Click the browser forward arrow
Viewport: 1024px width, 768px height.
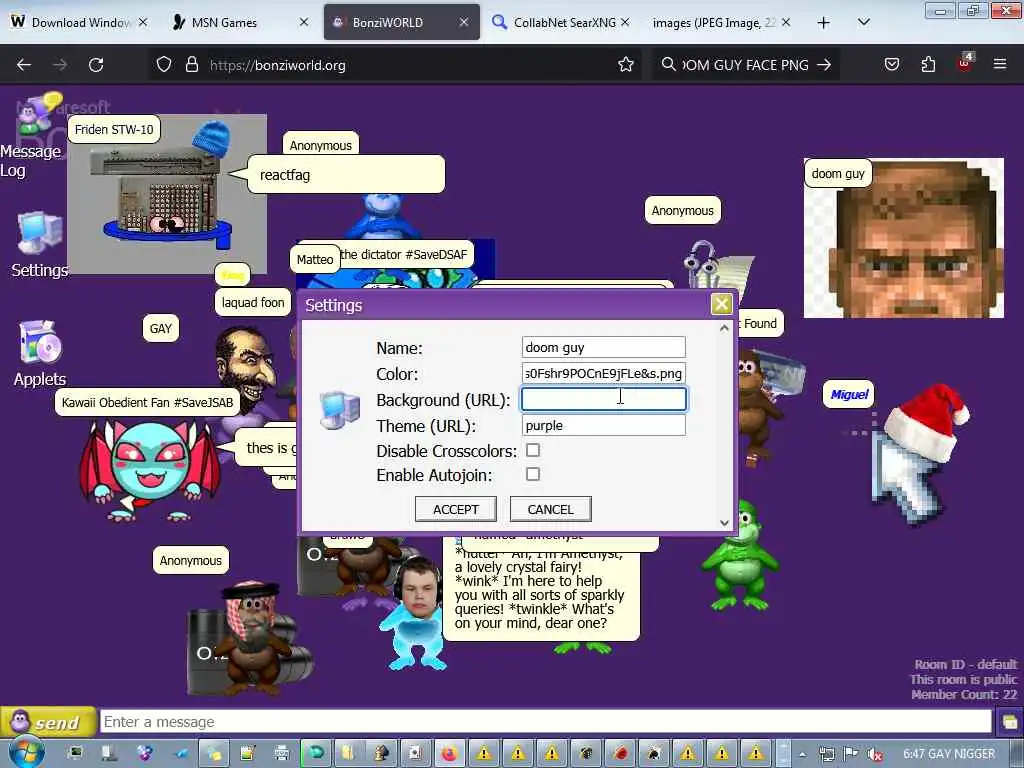[59, 65]
